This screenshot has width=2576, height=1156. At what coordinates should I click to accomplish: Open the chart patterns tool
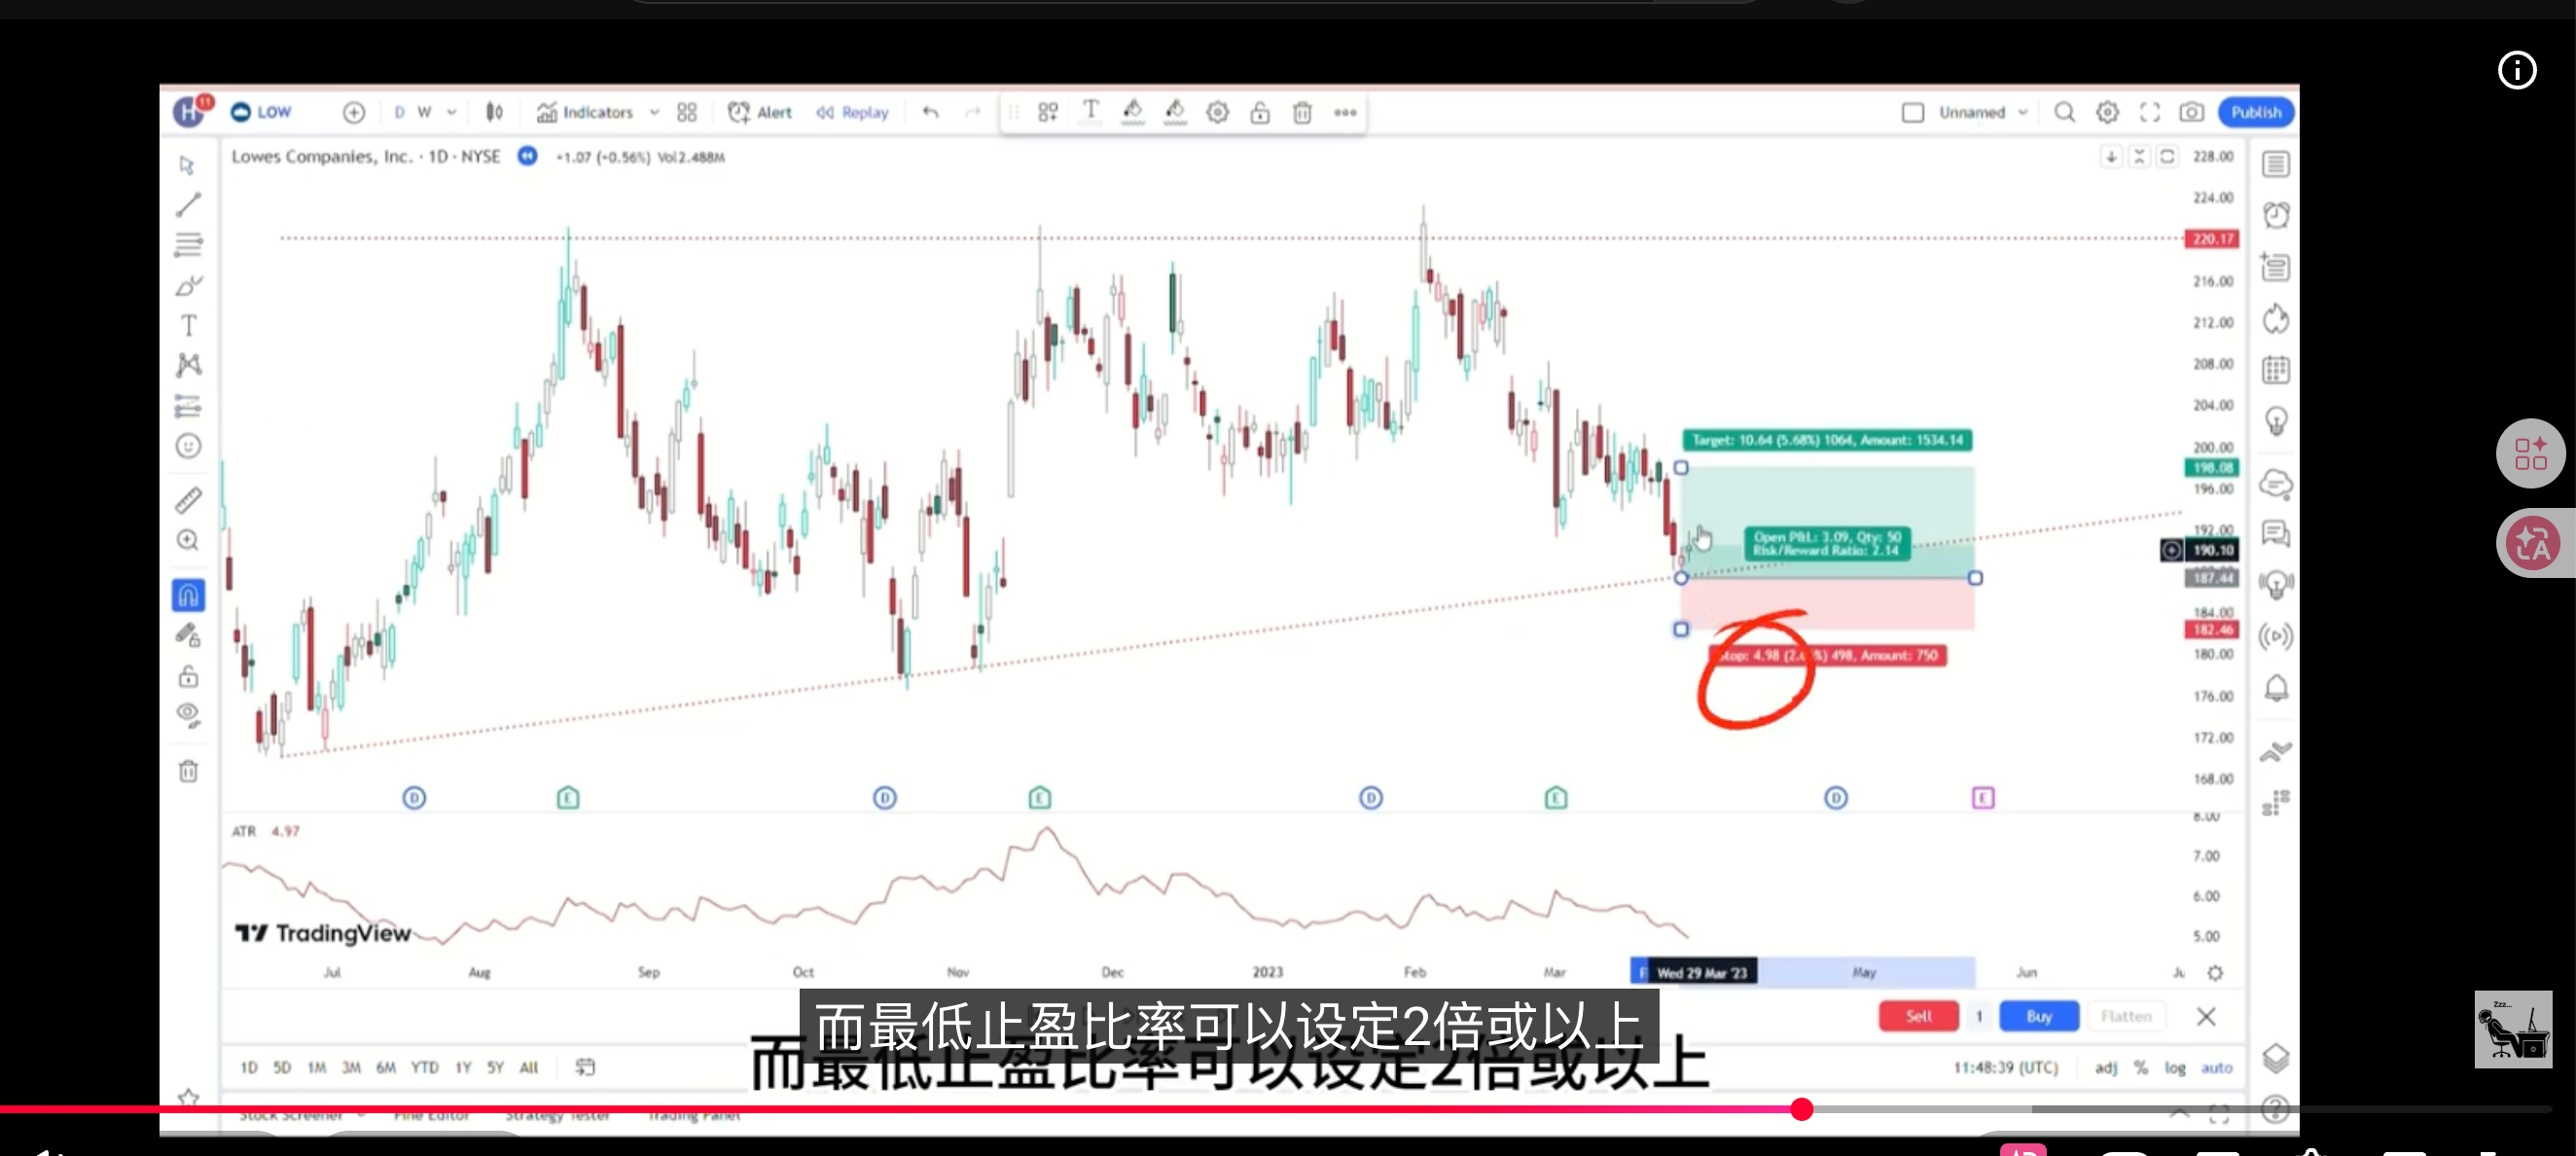pyautogui.click(x=188, y=365)
